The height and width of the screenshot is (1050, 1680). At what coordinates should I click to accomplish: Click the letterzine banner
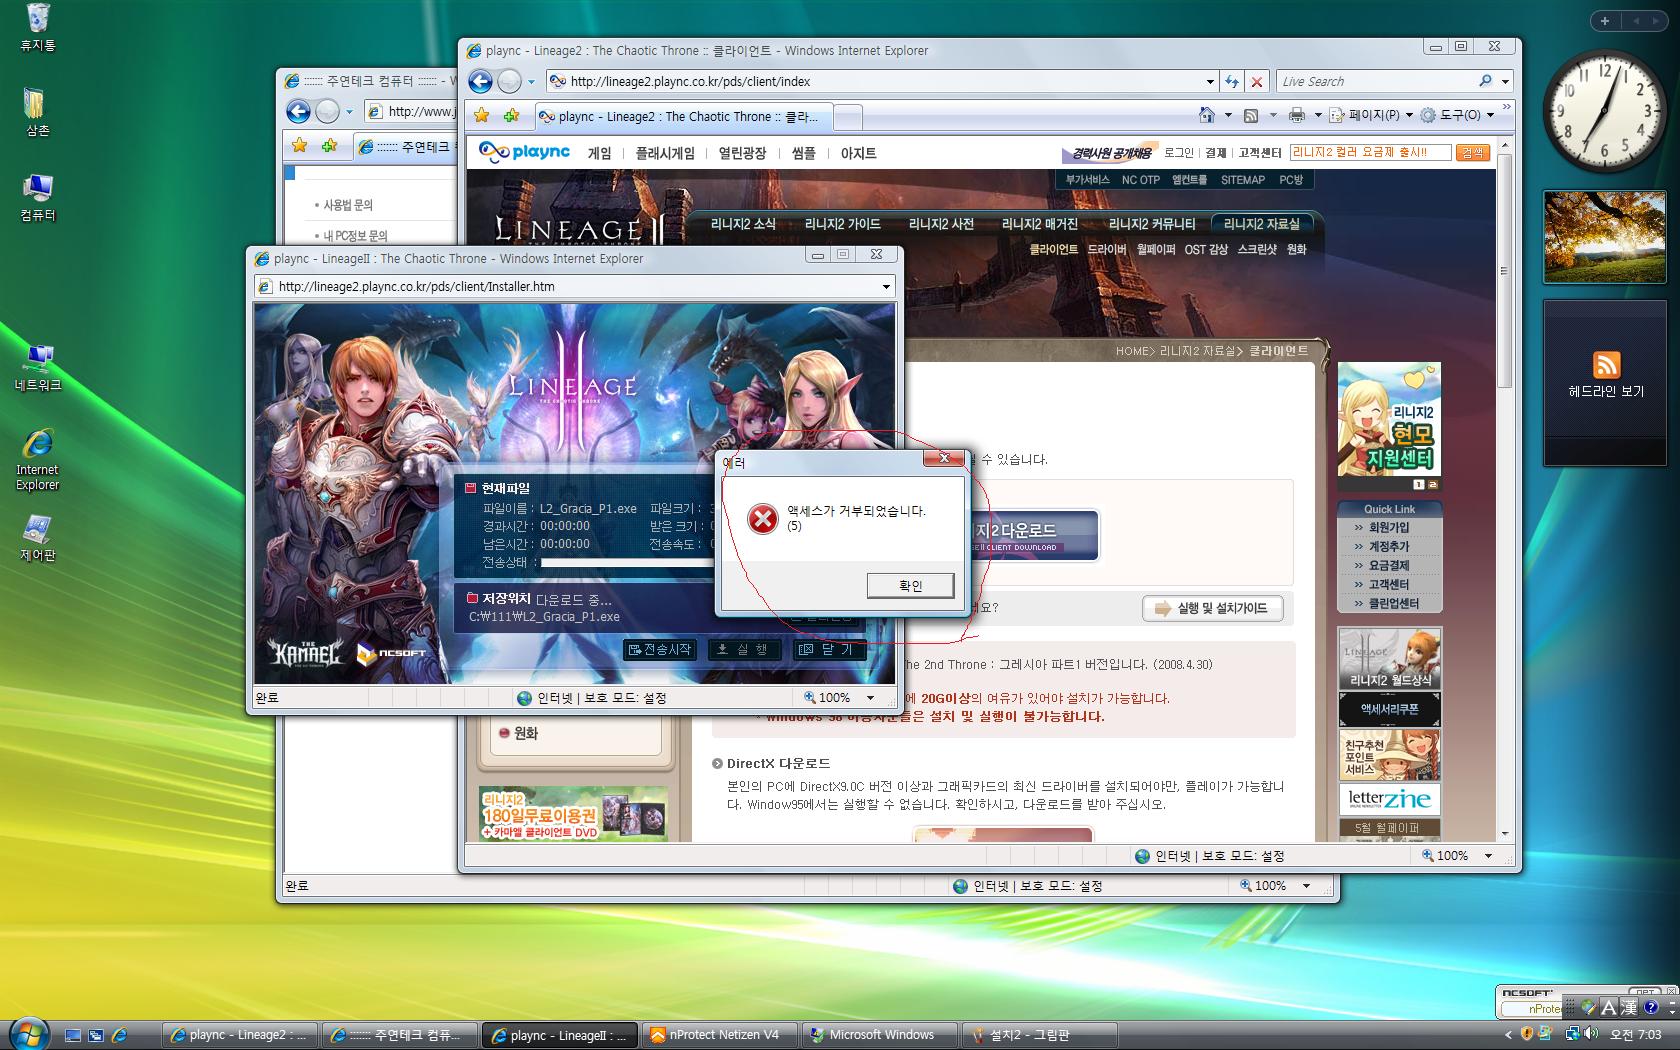[x=1389, y=799]
